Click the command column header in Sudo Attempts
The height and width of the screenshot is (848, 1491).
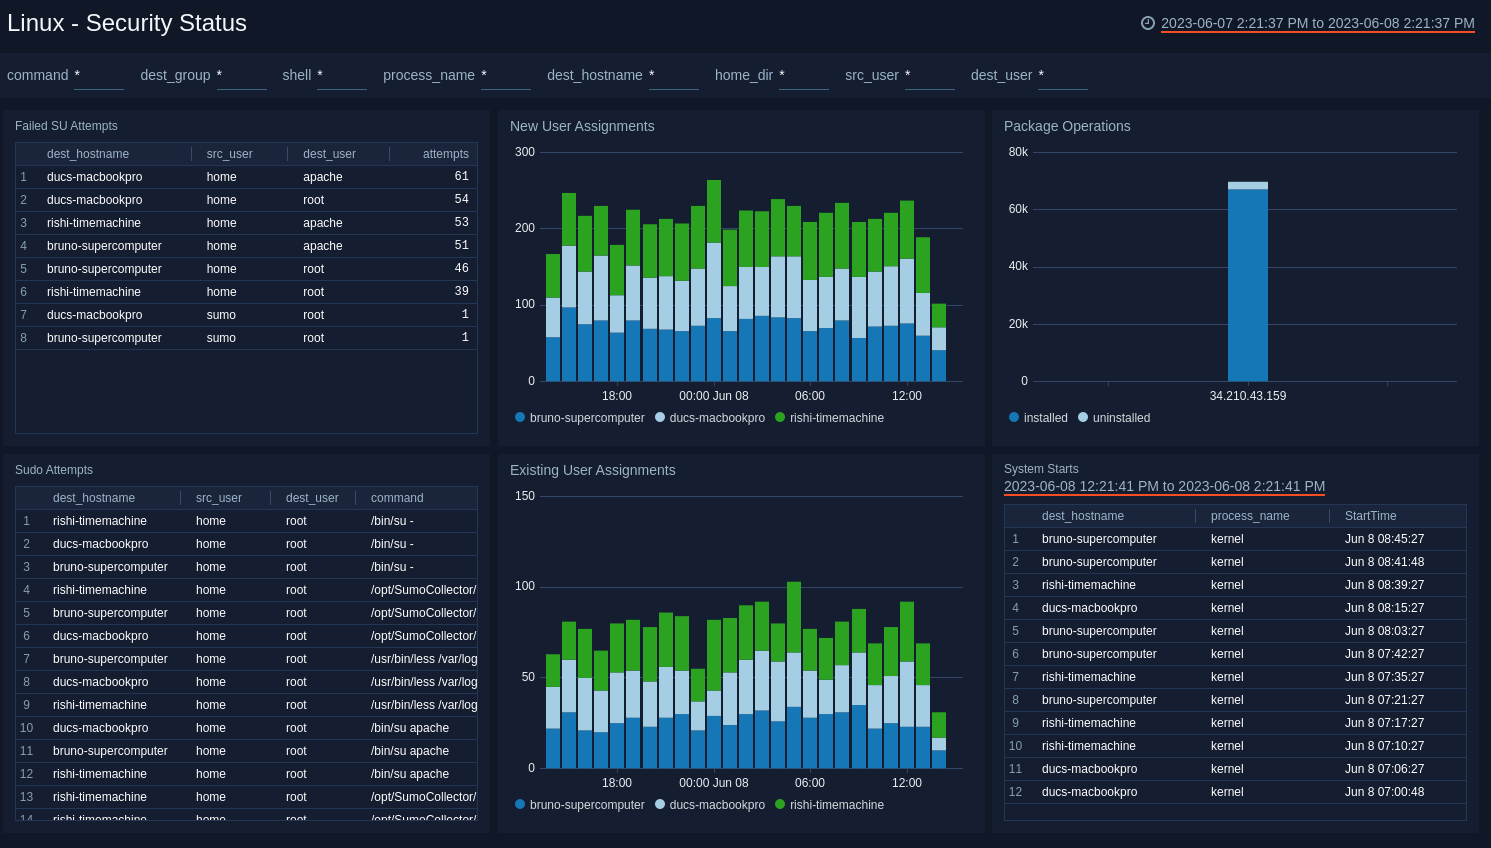point(396,497)
